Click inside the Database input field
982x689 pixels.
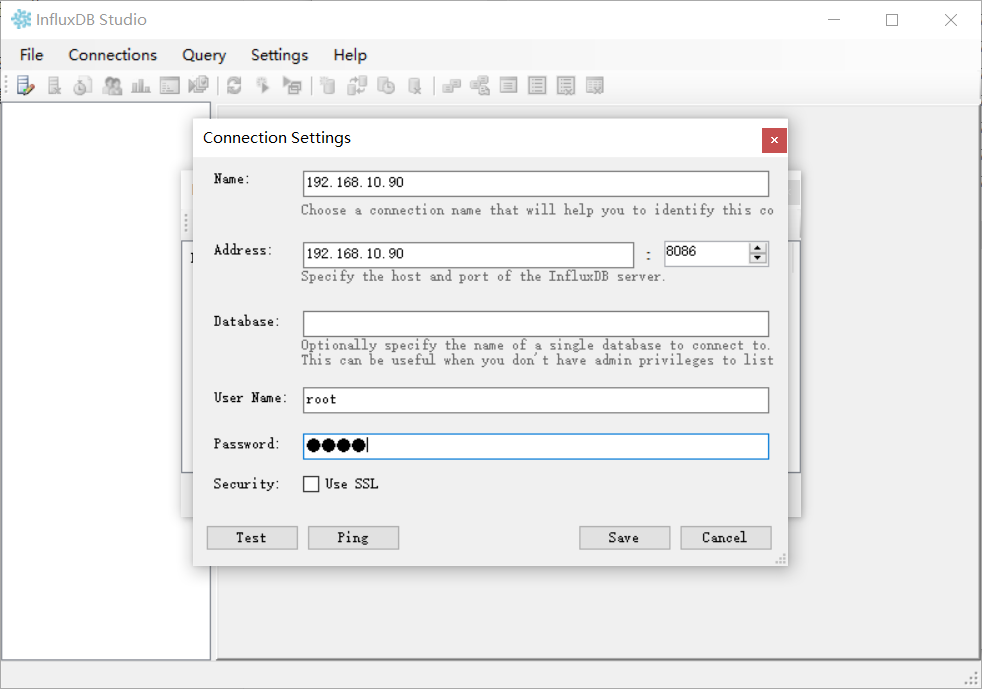[x=535, y=323]
